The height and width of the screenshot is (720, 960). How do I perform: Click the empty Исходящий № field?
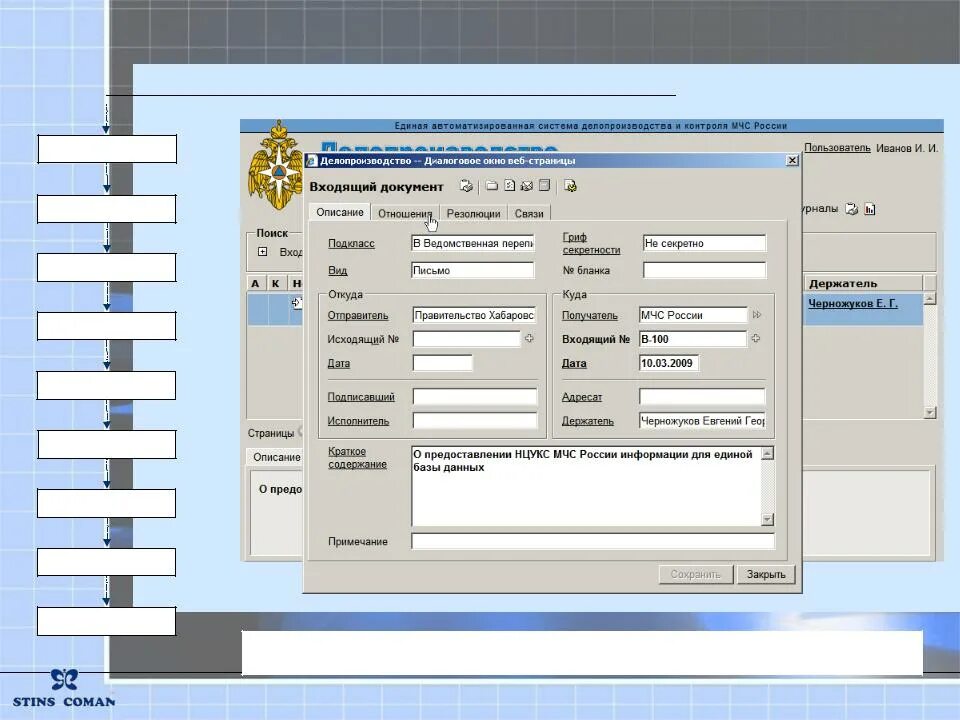coord(467,339)
